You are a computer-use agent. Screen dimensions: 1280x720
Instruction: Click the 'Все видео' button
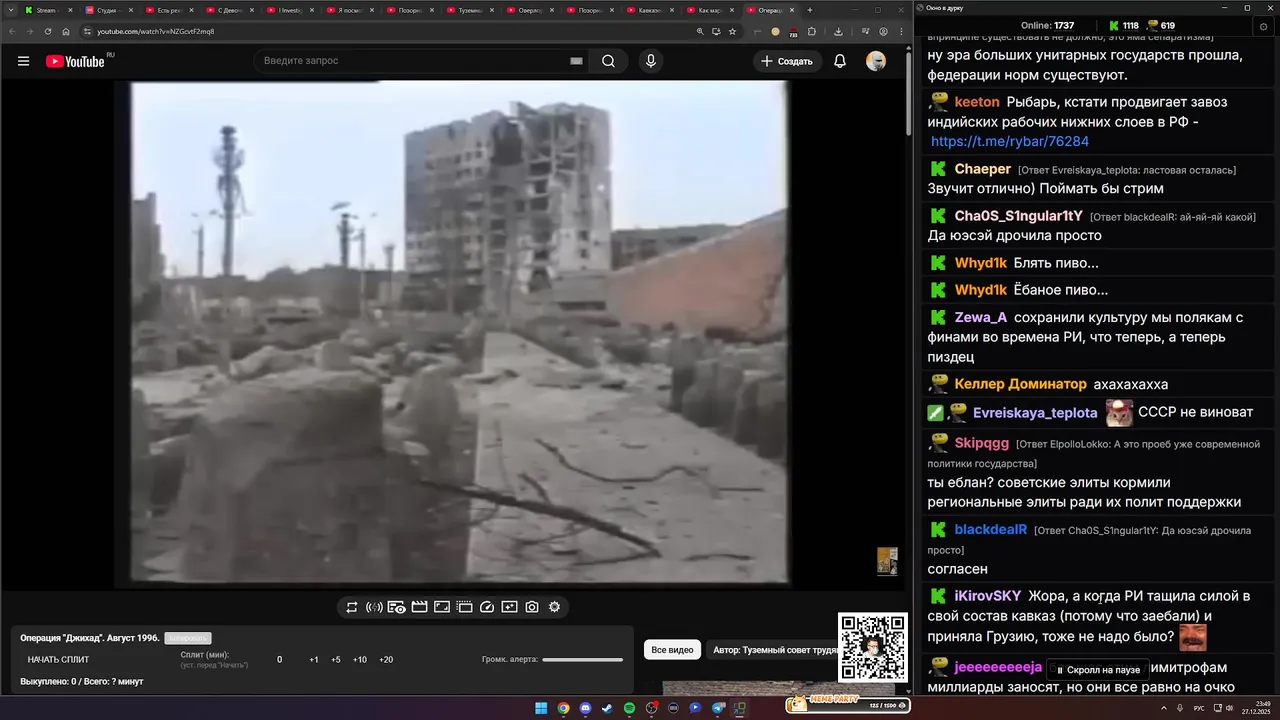(672, 650)
